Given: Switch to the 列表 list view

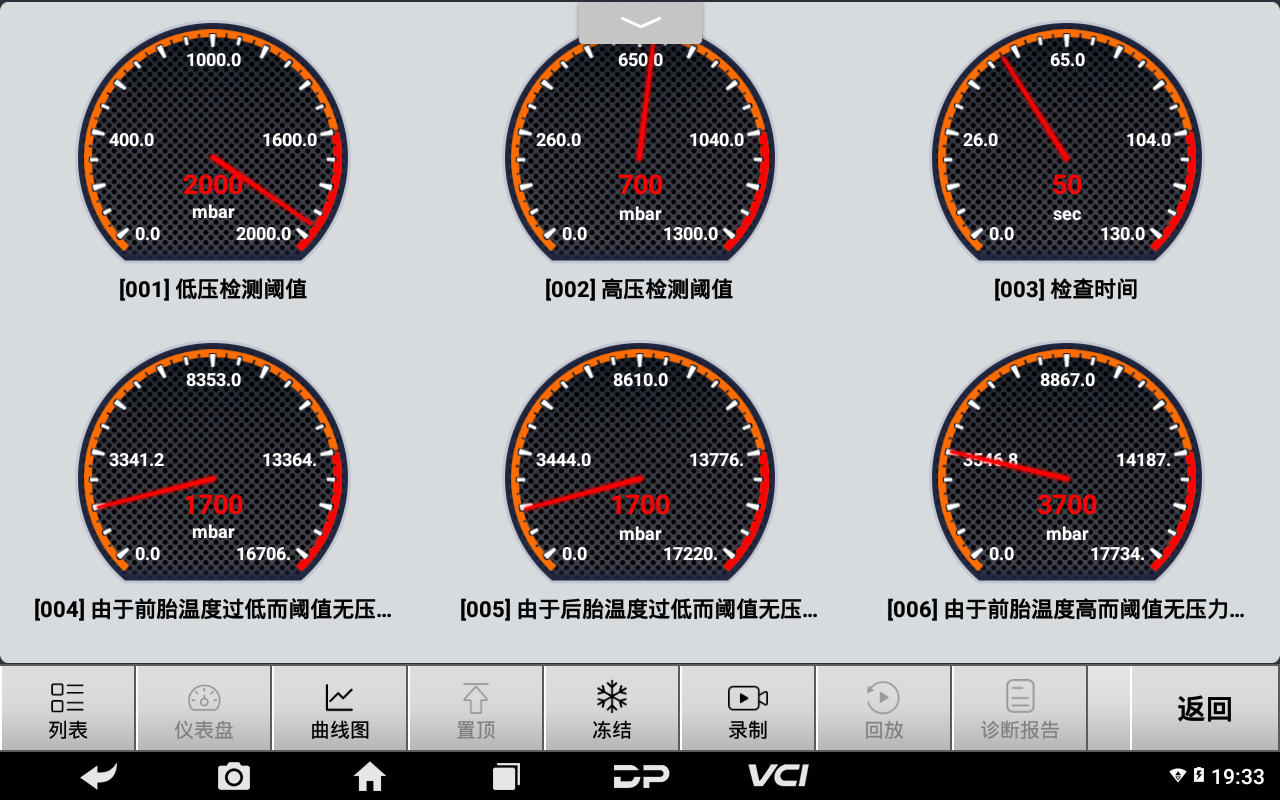Looking at the screenshot, I should 68,709.
